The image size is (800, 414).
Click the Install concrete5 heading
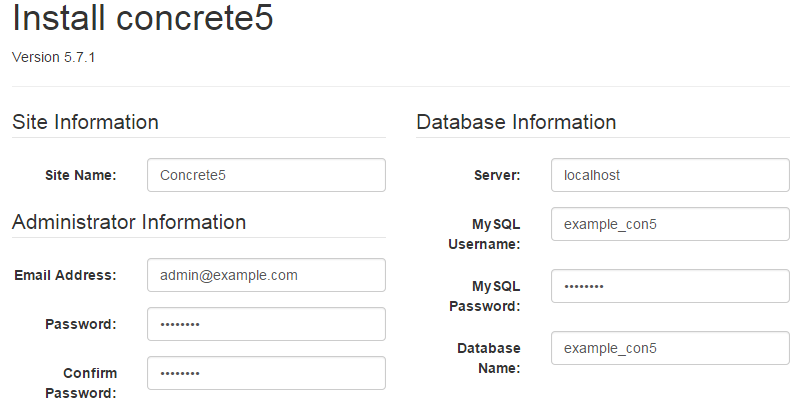pos(143,18)
